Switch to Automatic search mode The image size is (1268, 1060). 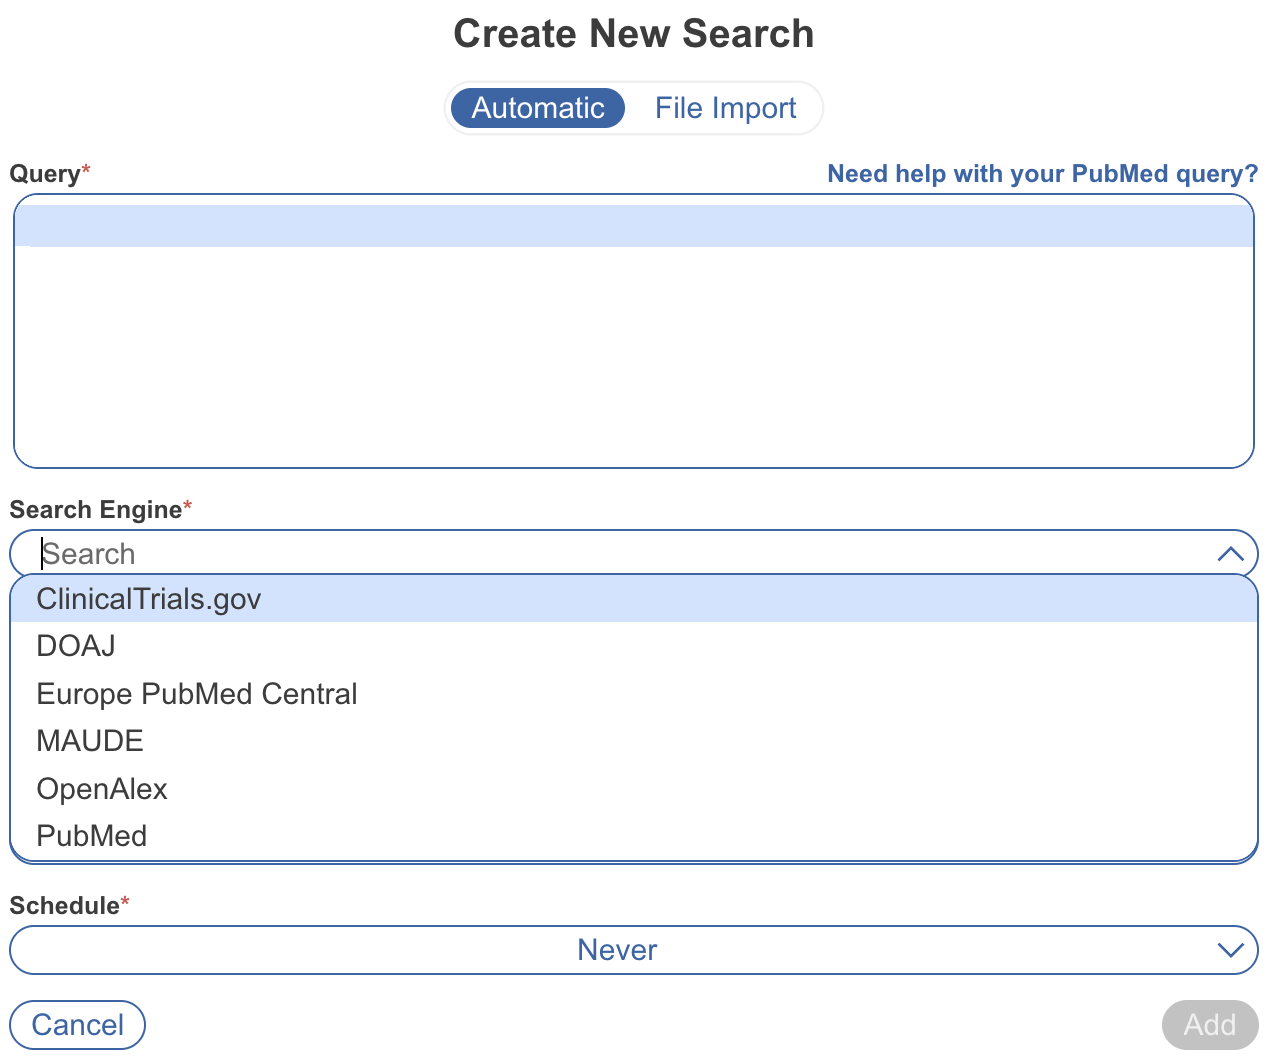pos(538,108)
